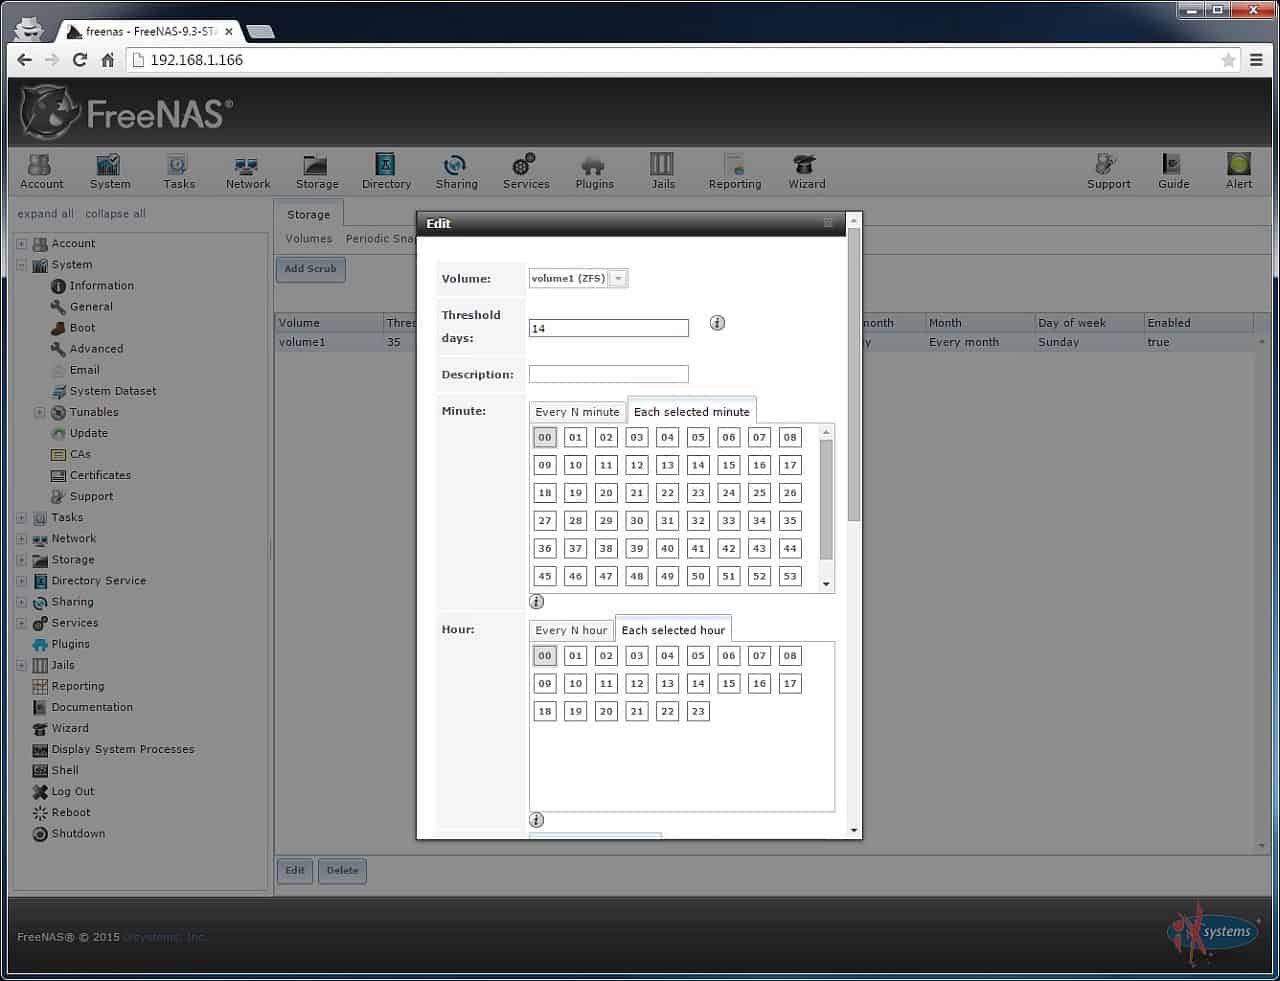Open Shell in the sidebar tree
The height and width of the screenshot is (981, 1280).
click(x=65, y=770)
